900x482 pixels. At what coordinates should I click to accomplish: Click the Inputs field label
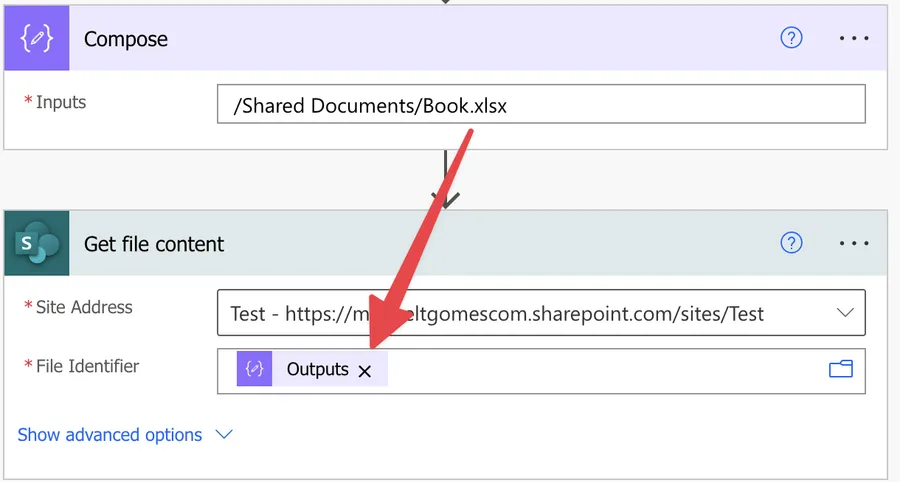(61, 102)
